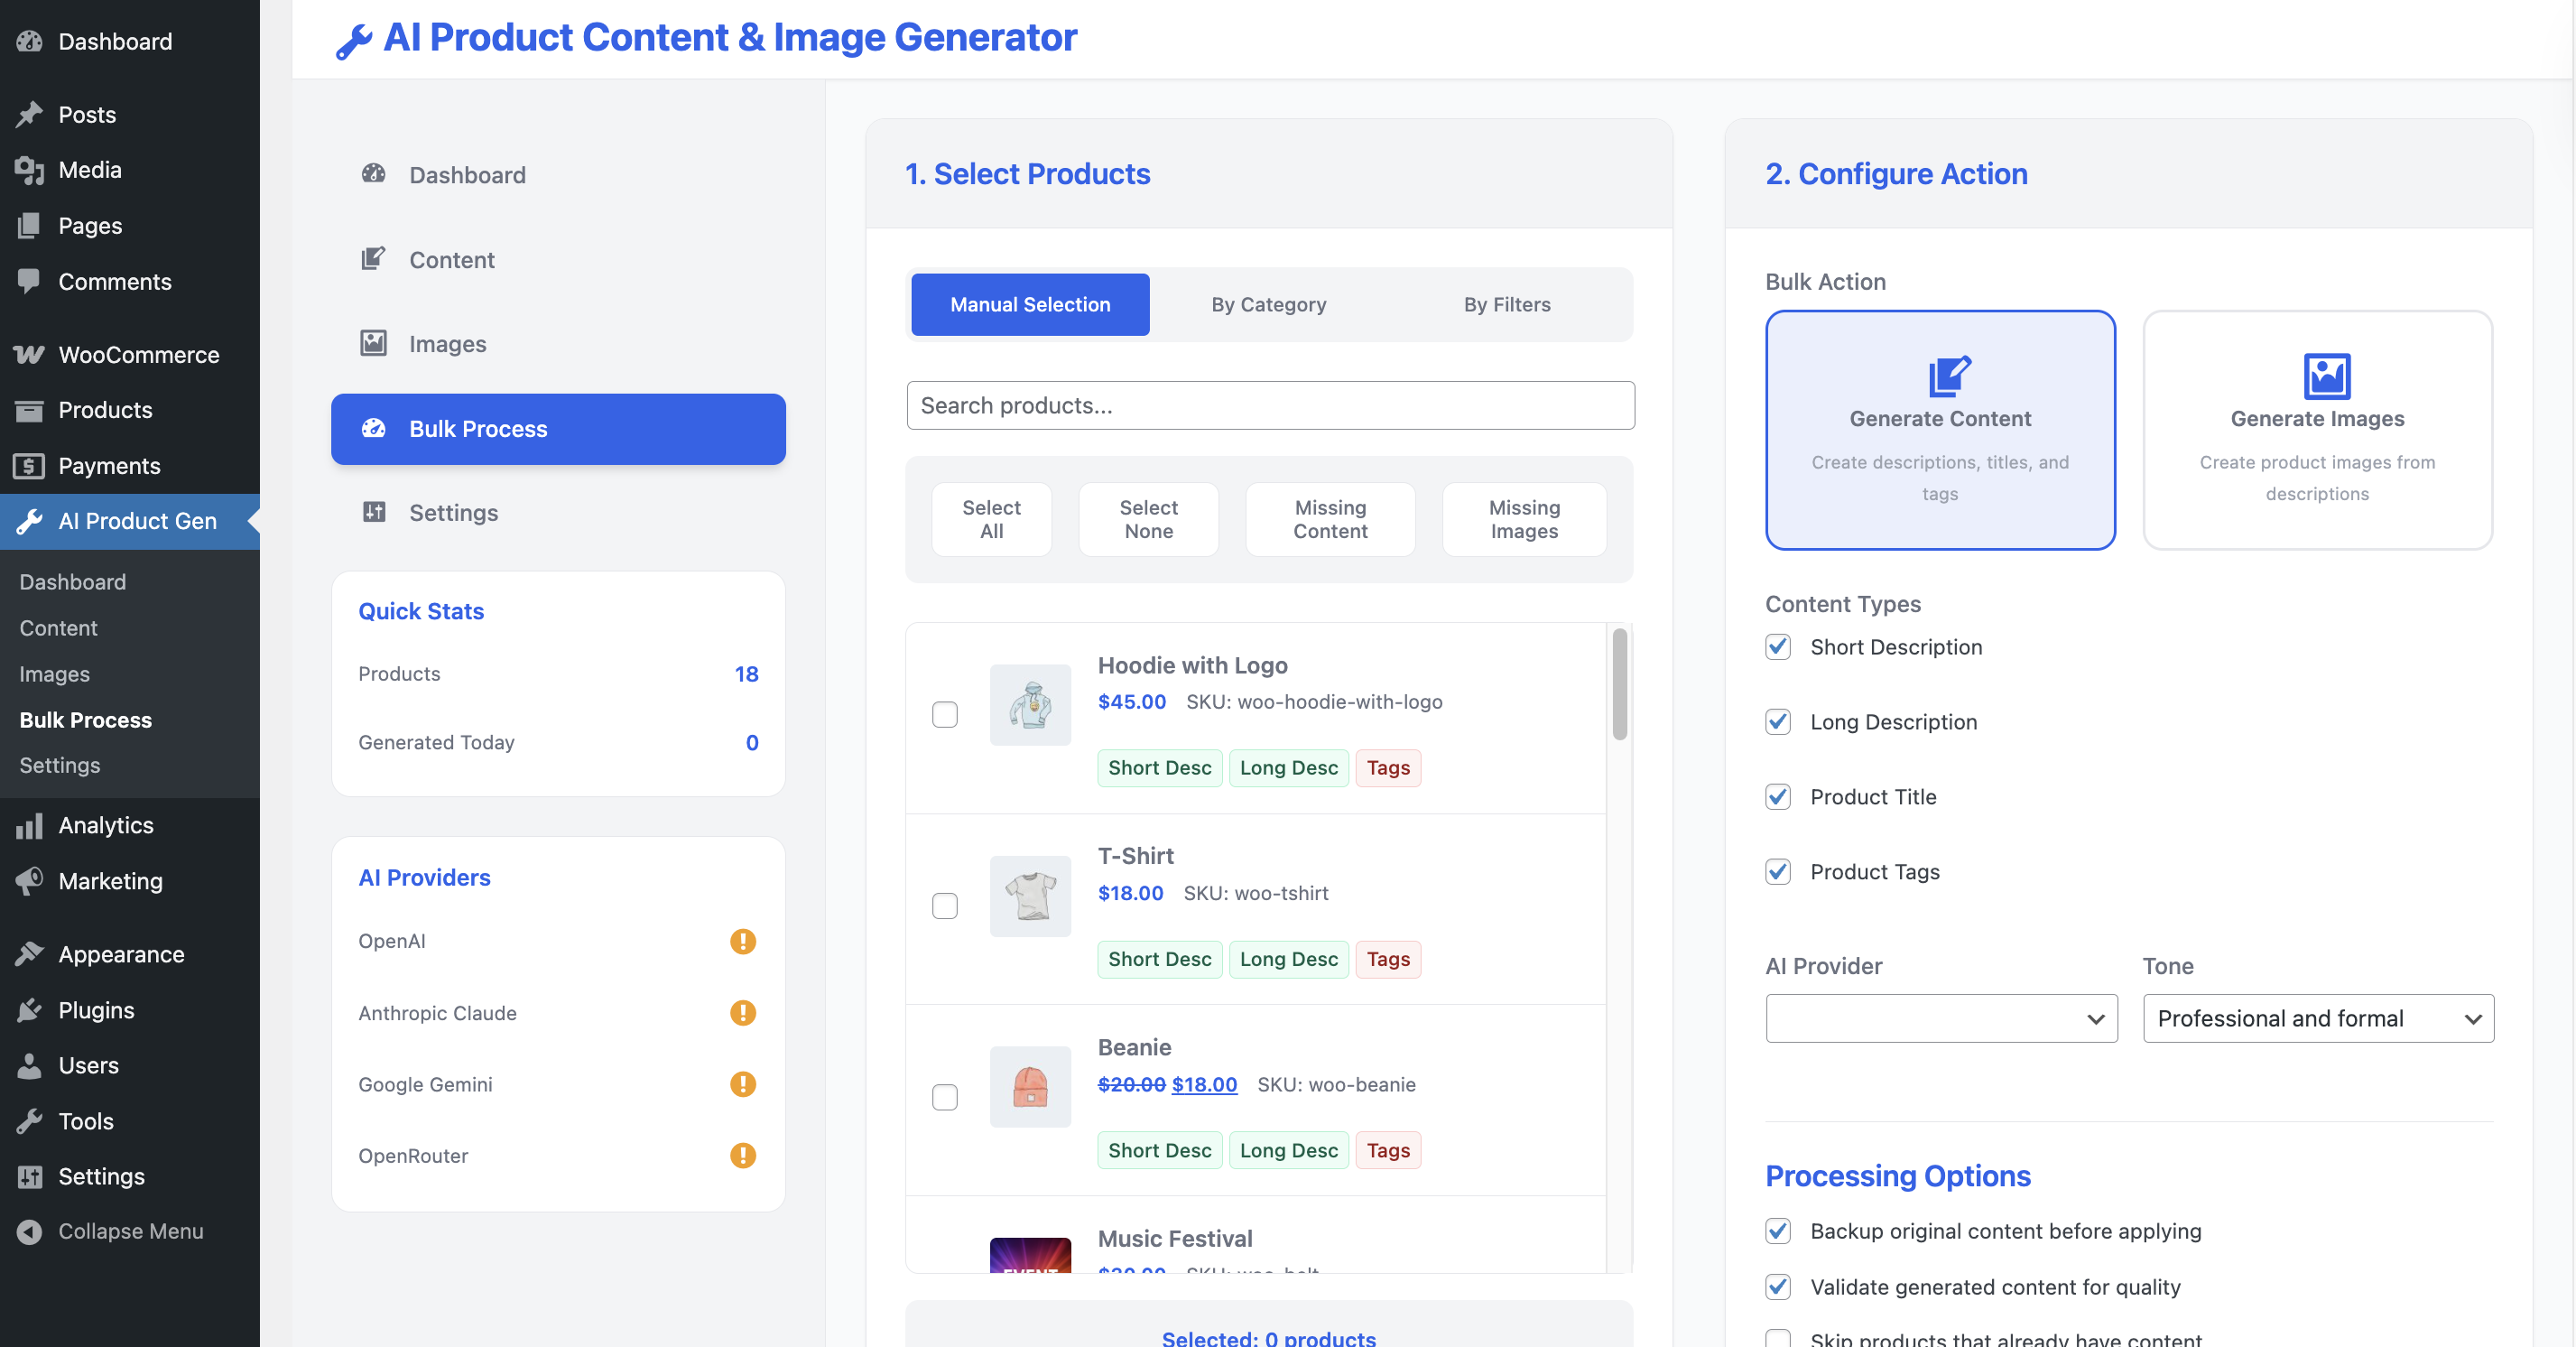Screen dimensions: 2576x1347
Task: Click the Search products field
Action: (x=1269, y=405)
